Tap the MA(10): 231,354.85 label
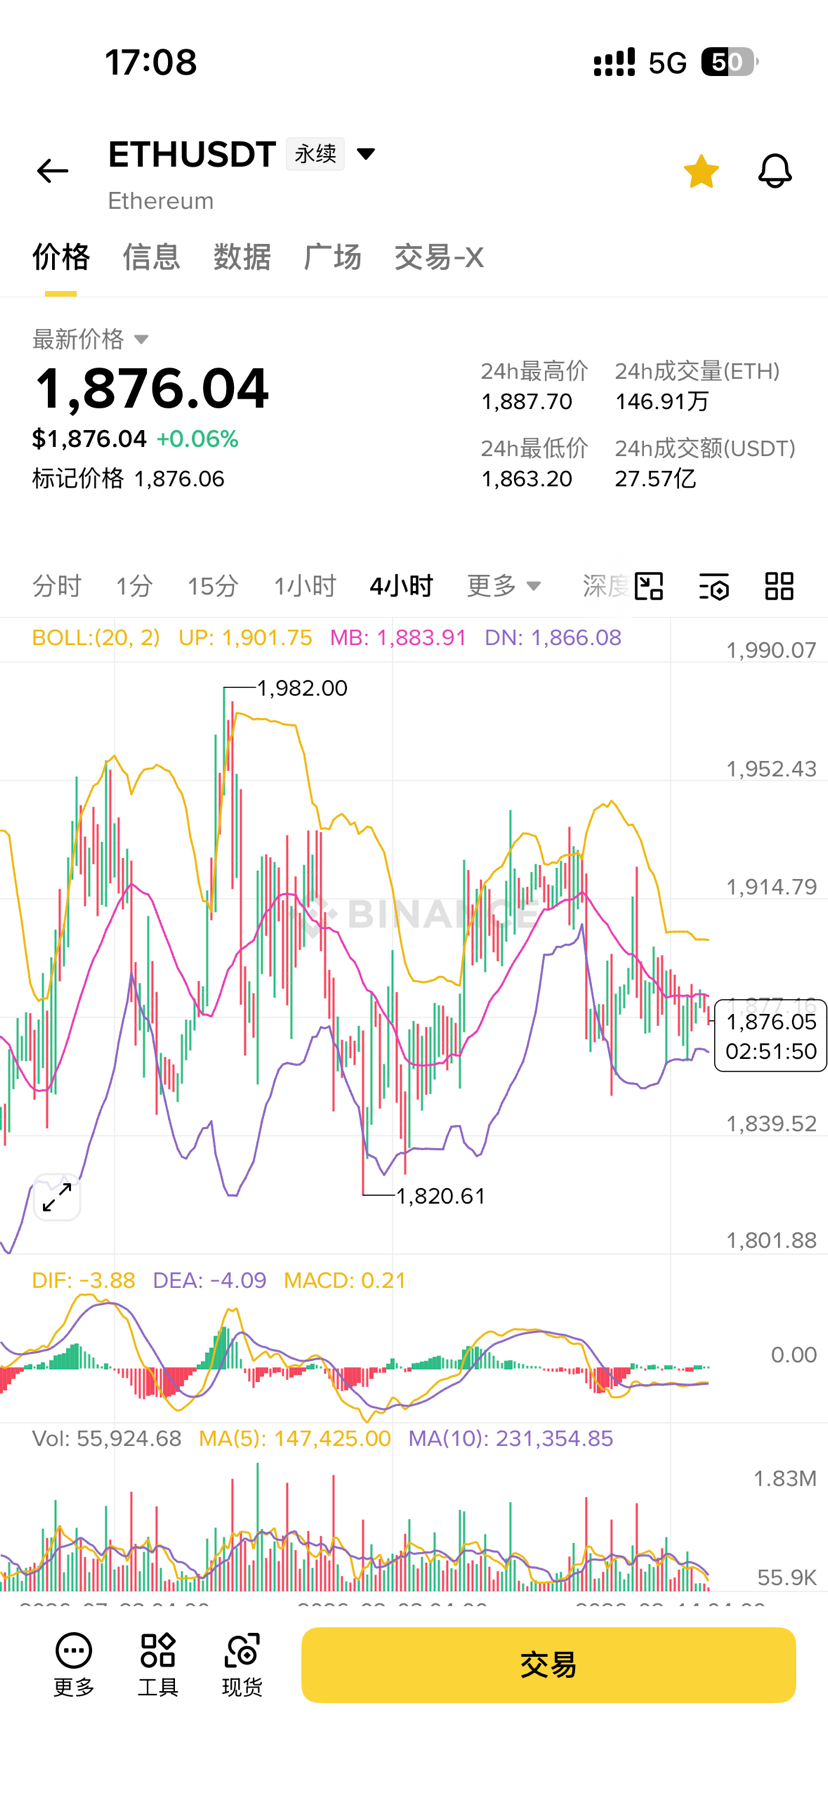Viewport: 828px width, 1796px height. tap(511, 1439)
